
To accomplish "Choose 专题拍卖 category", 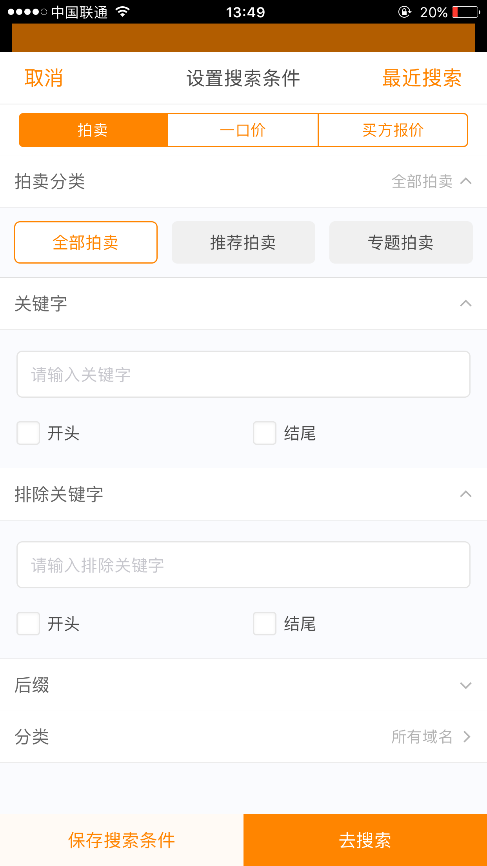I will 401,242.
